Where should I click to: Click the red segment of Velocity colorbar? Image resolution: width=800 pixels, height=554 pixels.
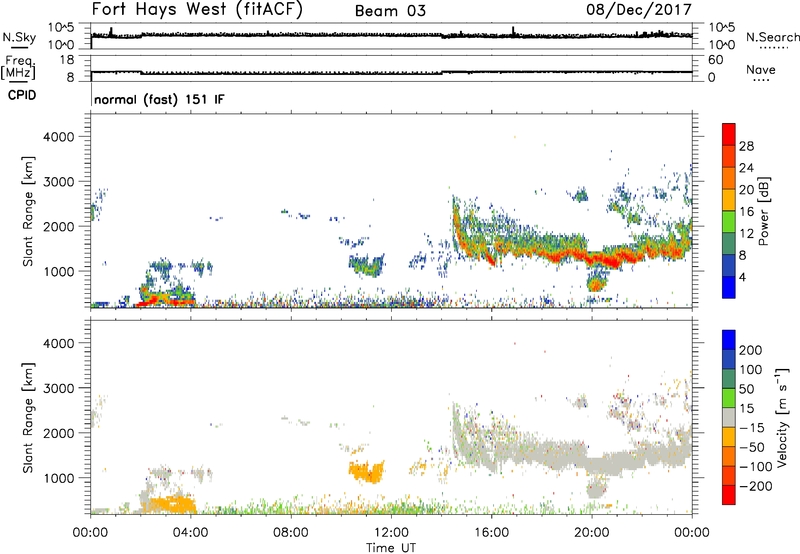(x=729, y=495)
